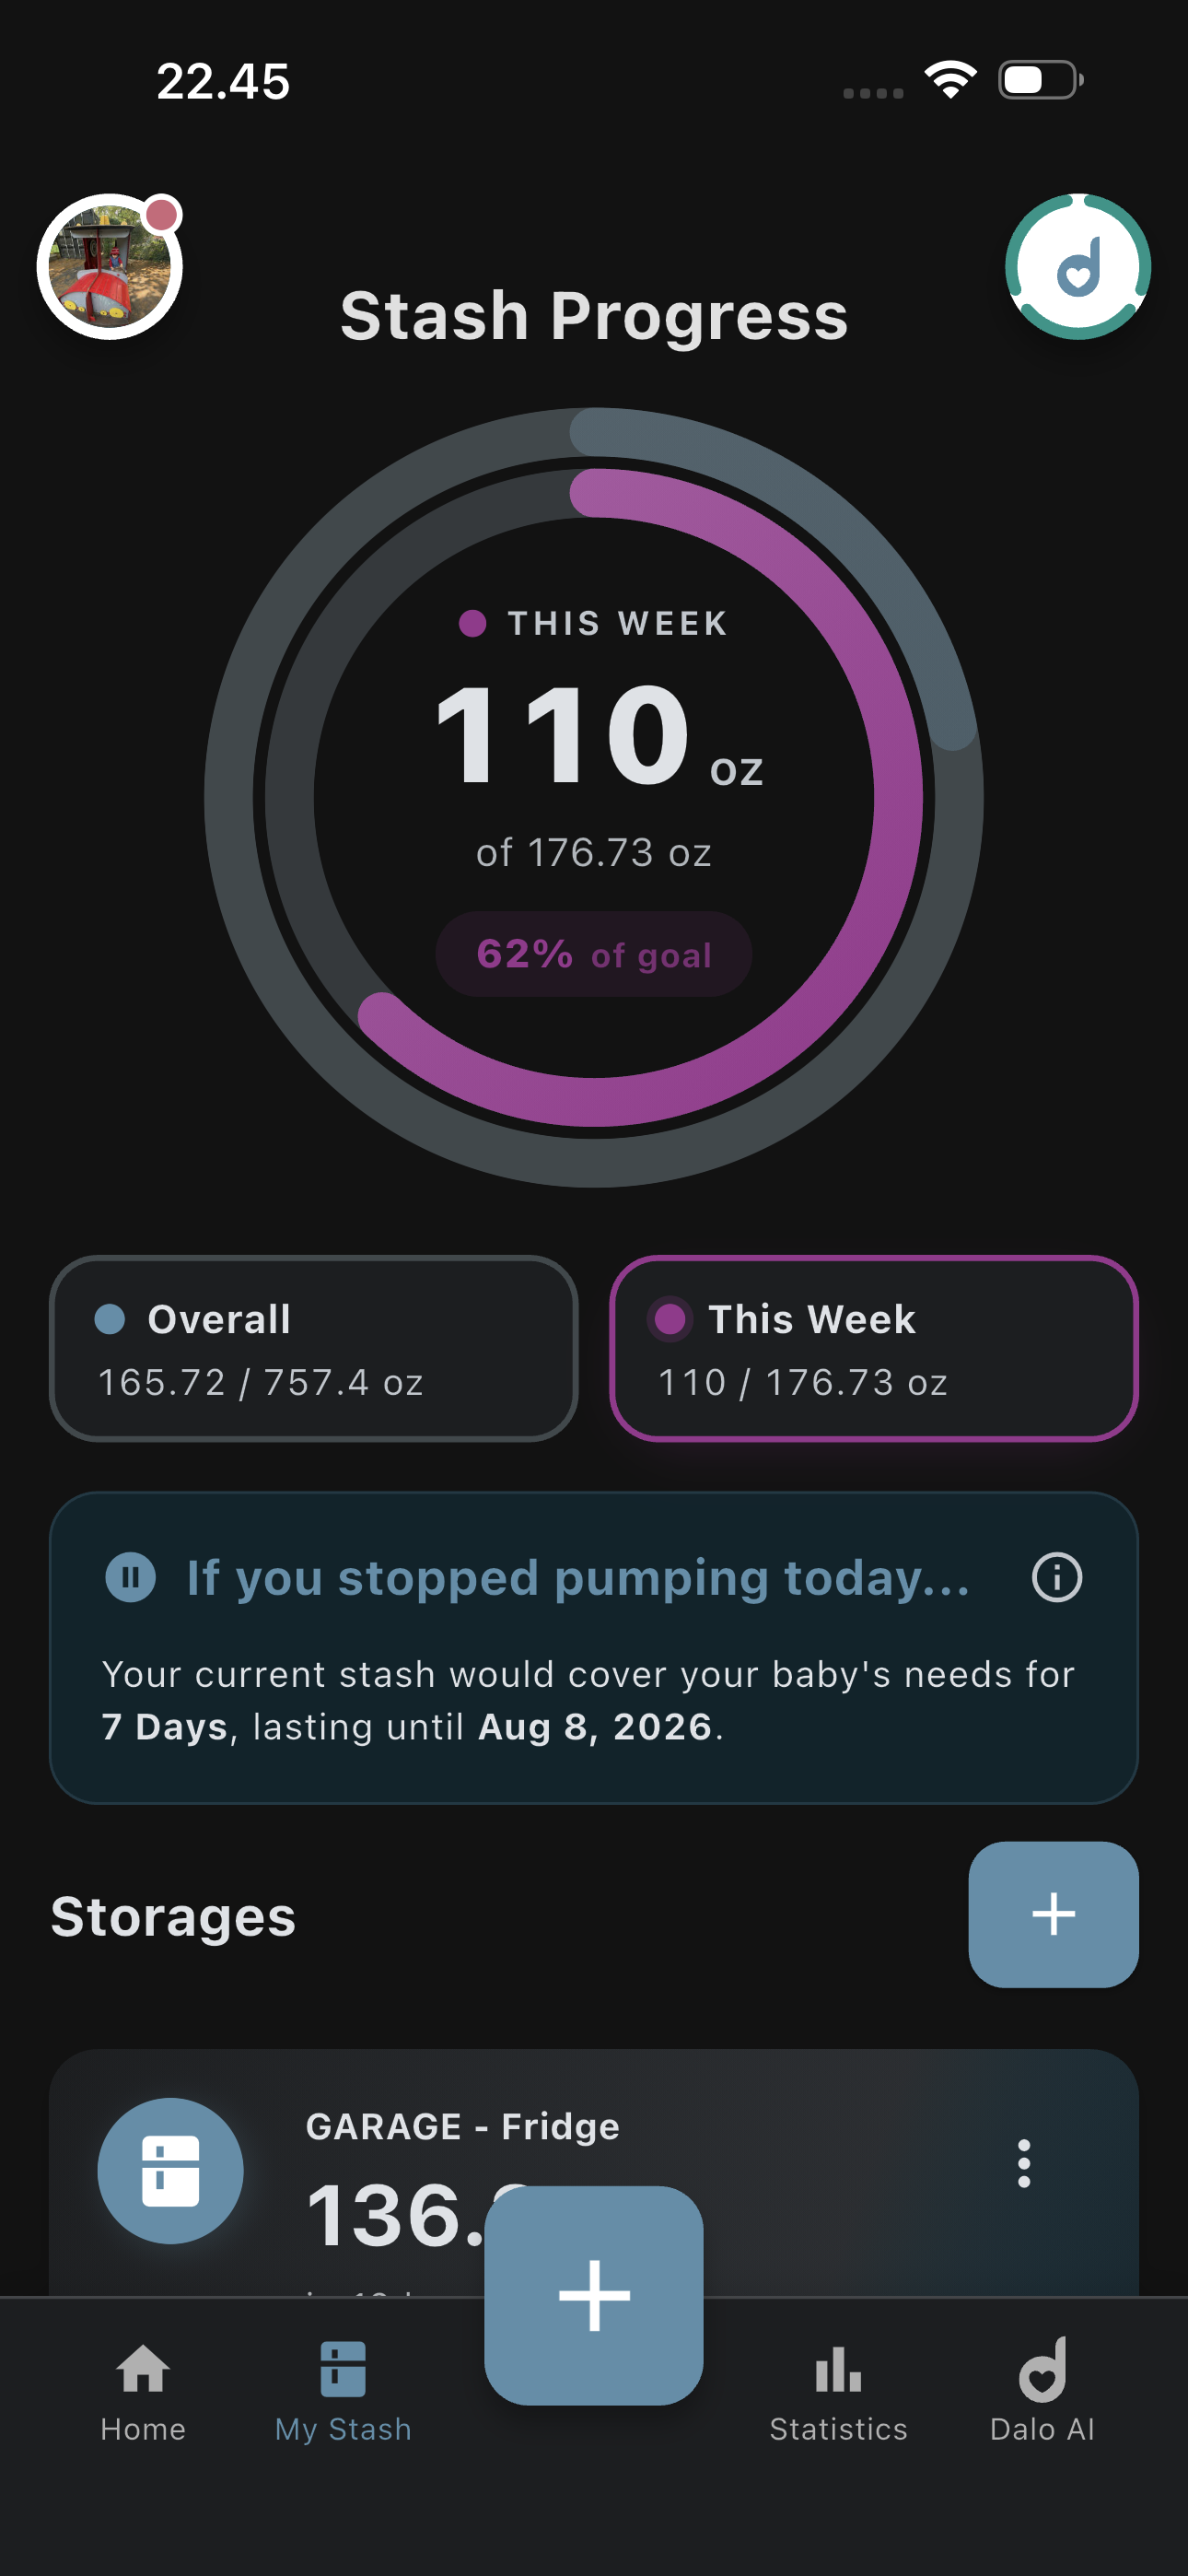Open GARAGE - Fridge three-dot menu

(x=1023, y=2163)
